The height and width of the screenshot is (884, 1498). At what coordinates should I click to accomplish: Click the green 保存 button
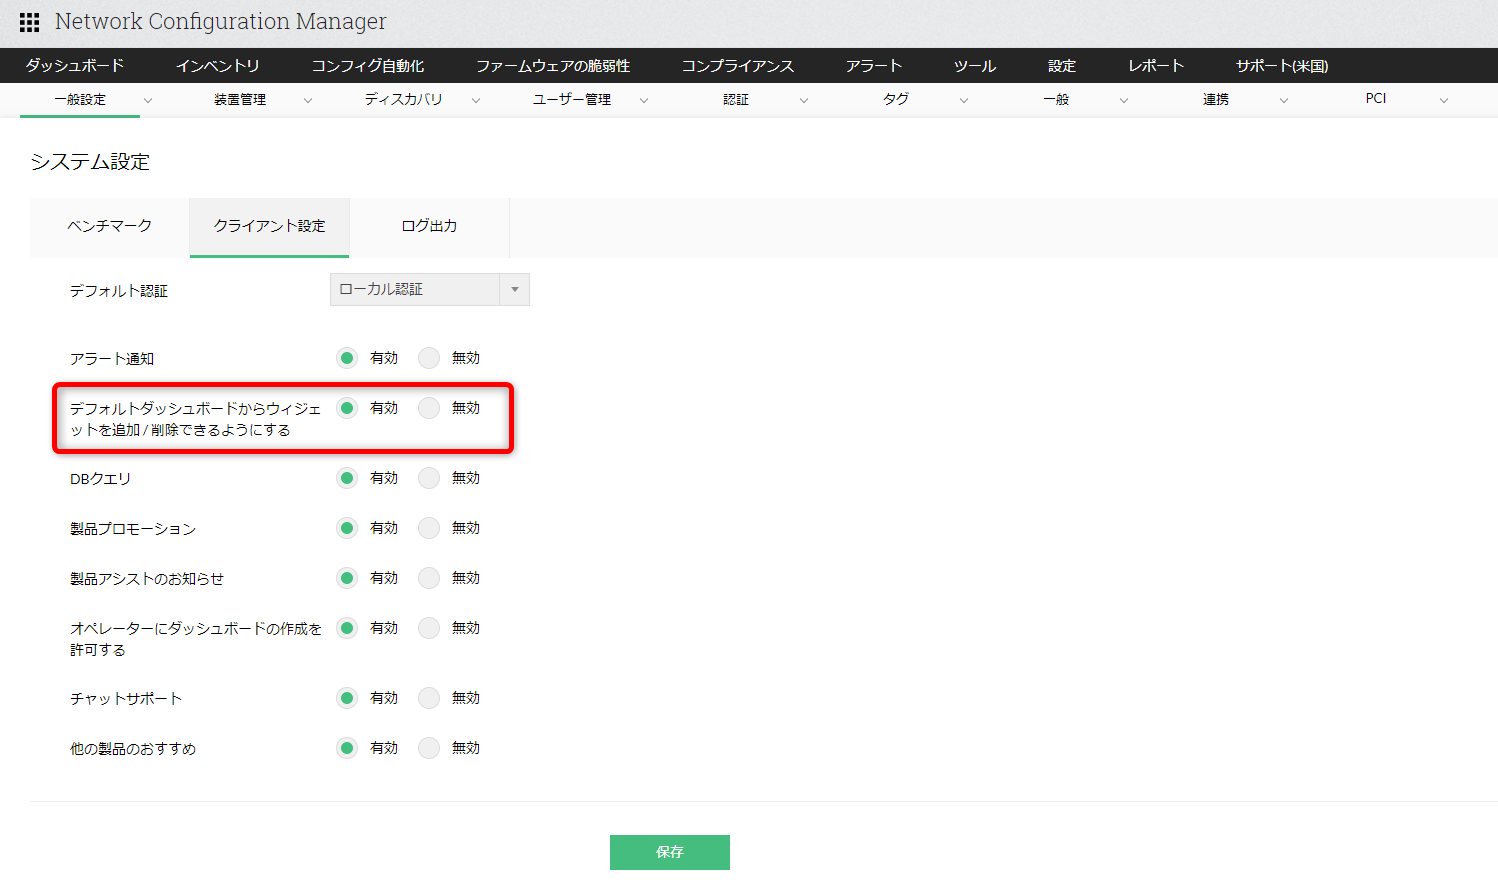pos(670,852)
